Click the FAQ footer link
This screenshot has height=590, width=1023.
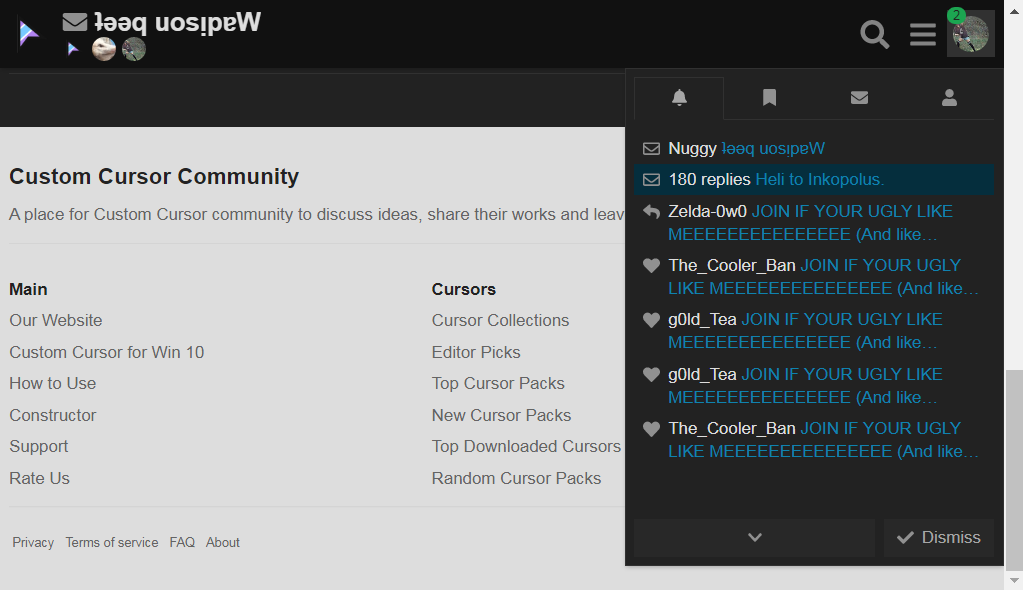click(182, 543)
